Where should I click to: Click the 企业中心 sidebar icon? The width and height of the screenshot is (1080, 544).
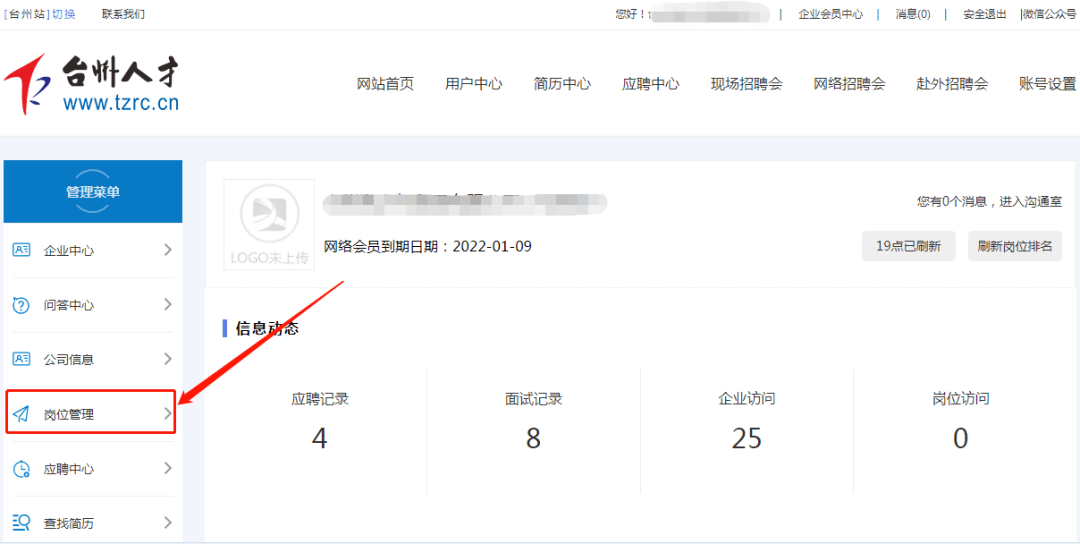point(22,250)
